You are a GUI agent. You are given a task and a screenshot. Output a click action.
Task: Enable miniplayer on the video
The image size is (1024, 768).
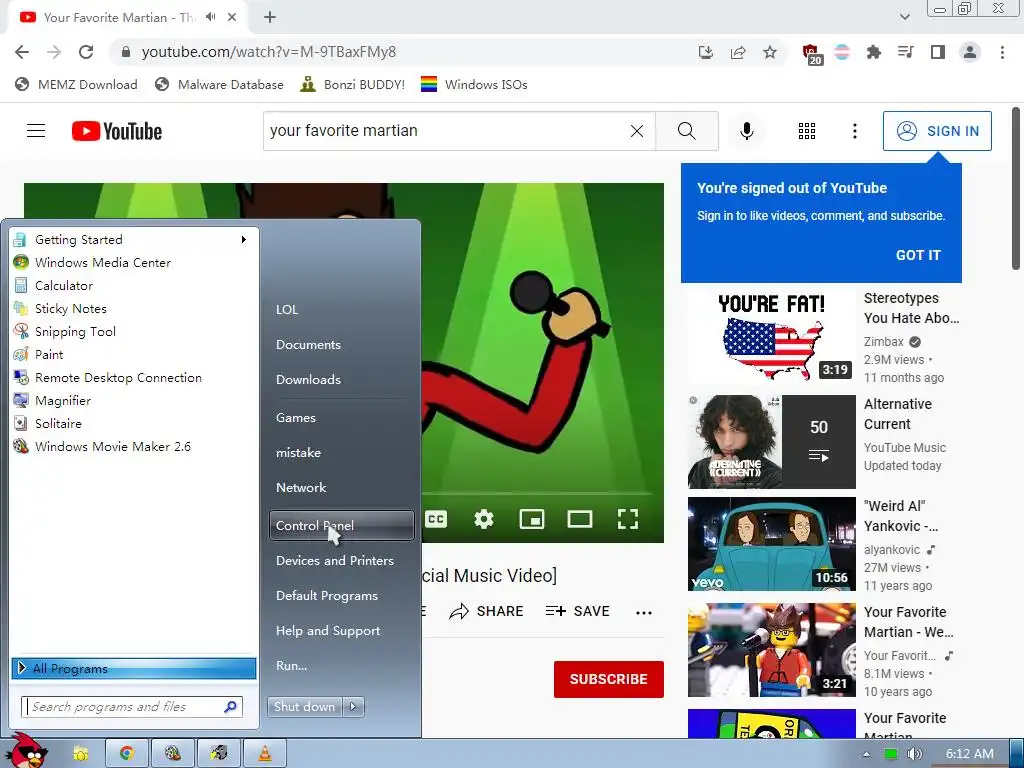[x=532, y=519]
